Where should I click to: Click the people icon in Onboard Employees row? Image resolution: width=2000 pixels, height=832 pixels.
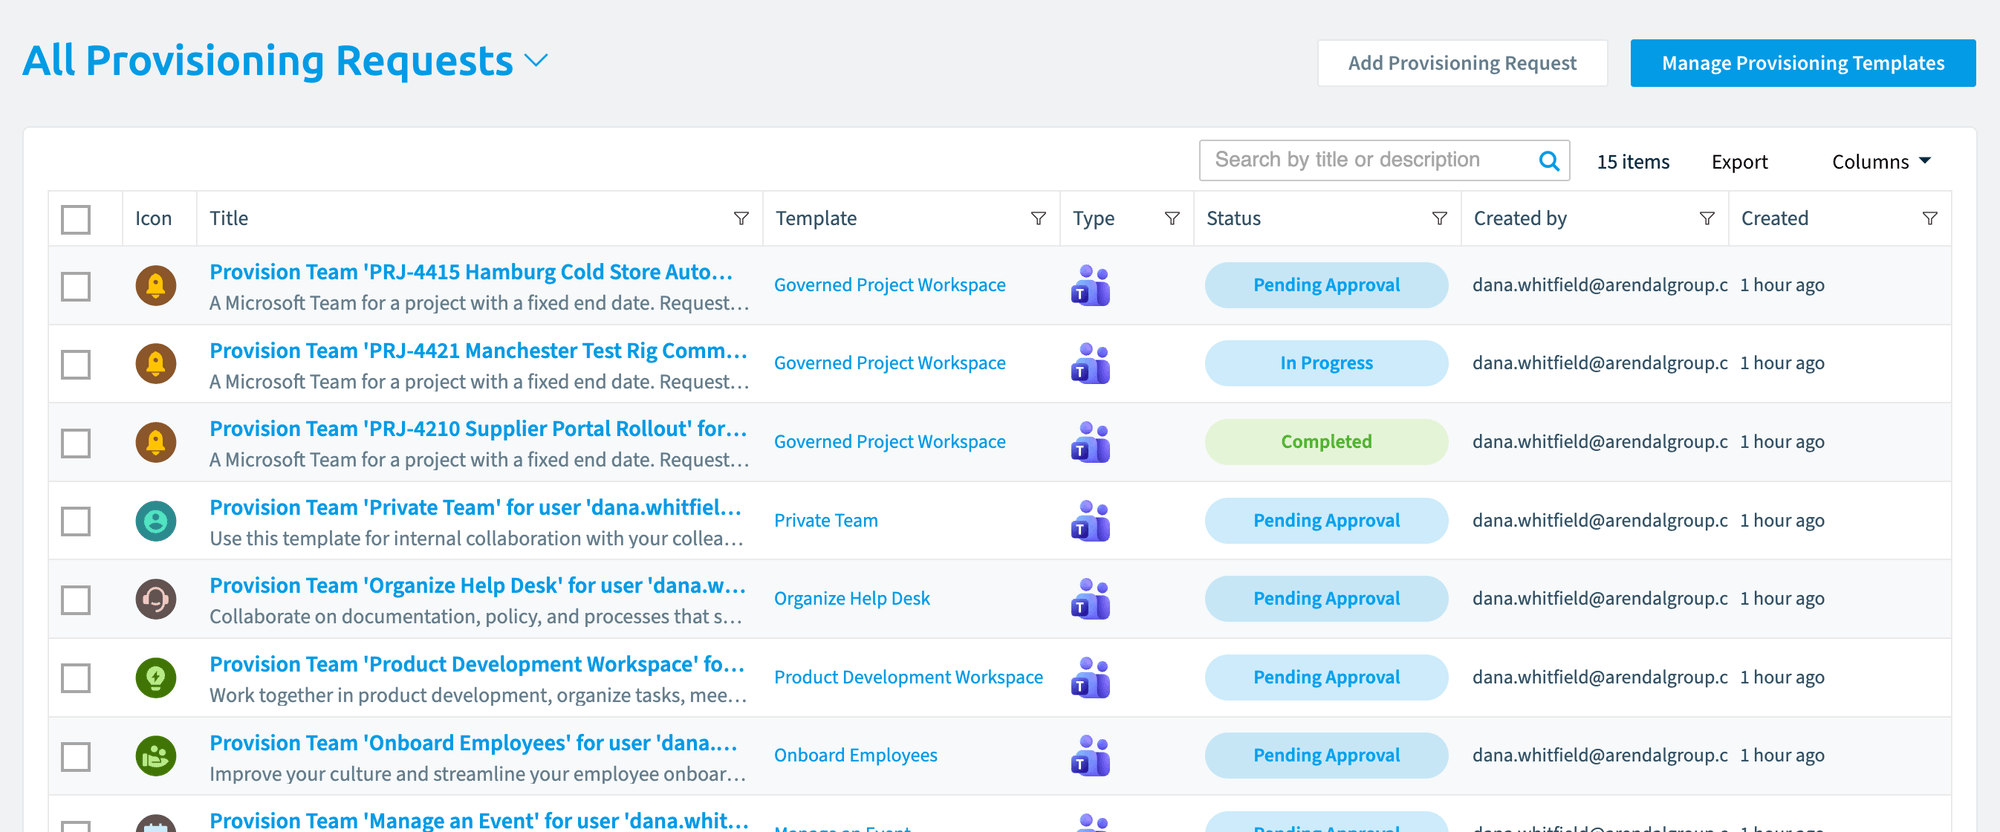156,756
